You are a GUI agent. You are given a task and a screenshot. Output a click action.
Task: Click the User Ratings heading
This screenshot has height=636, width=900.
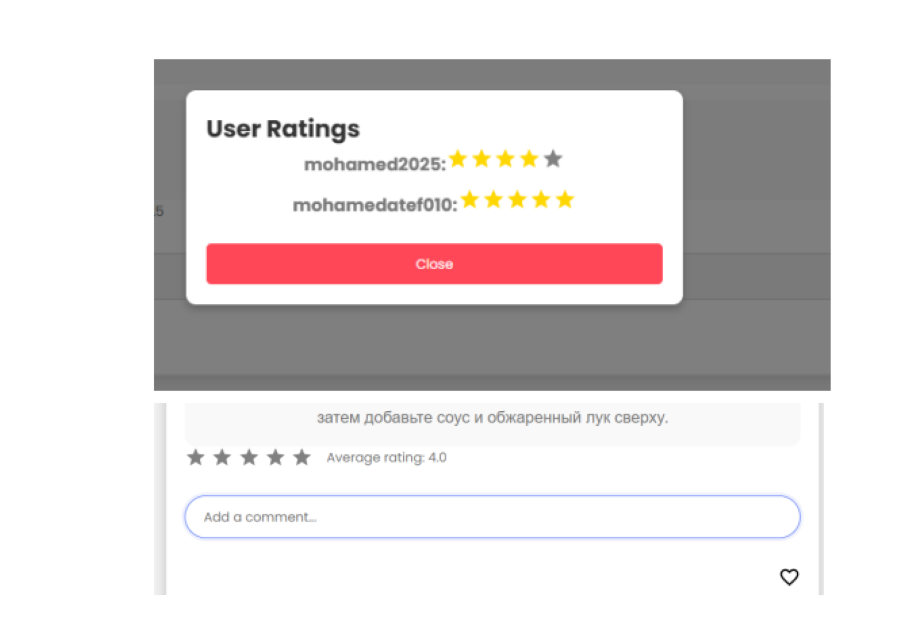pyautogui.click(x=283, y=129)
